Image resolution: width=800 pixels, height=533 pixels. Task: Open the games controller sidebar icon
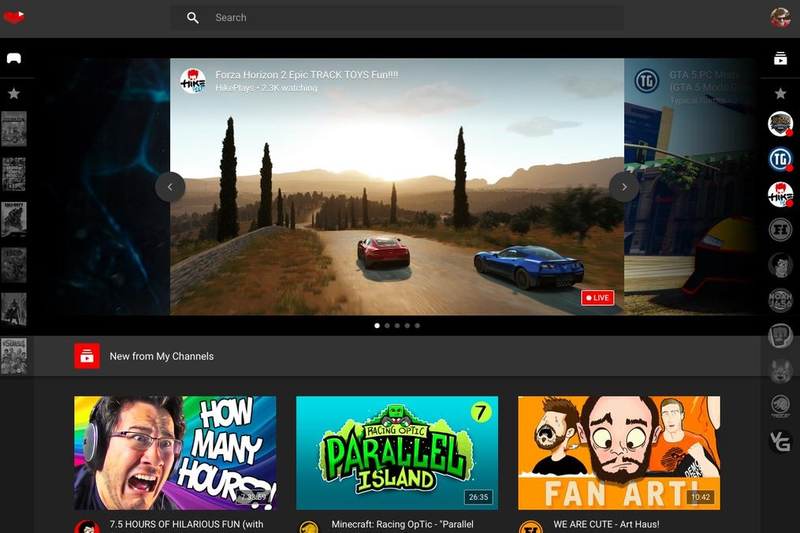14,58
